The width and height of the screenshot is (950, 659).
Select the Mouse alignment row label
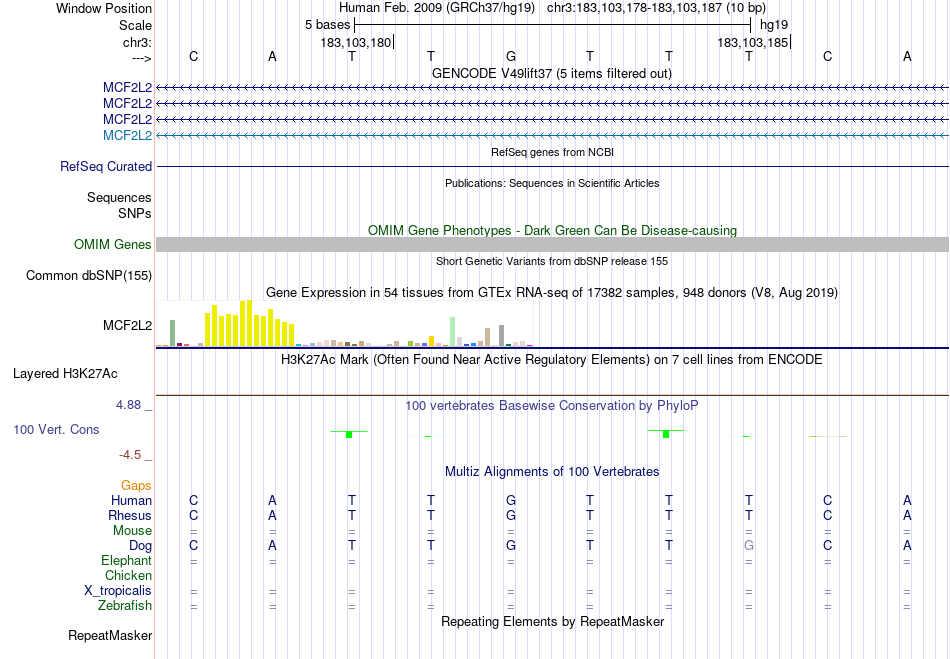point(132,531)
